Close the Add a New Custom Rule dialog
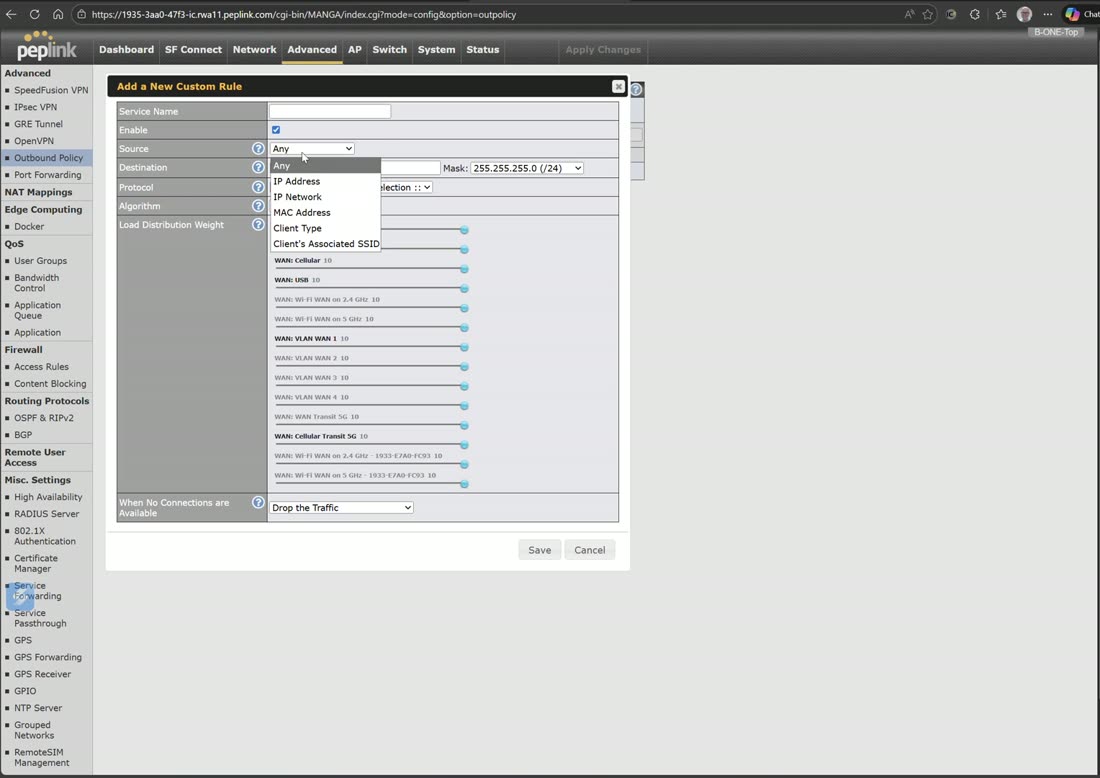Image resolution: width=1100 pixels, height=778 pixels. pos(618,86)
